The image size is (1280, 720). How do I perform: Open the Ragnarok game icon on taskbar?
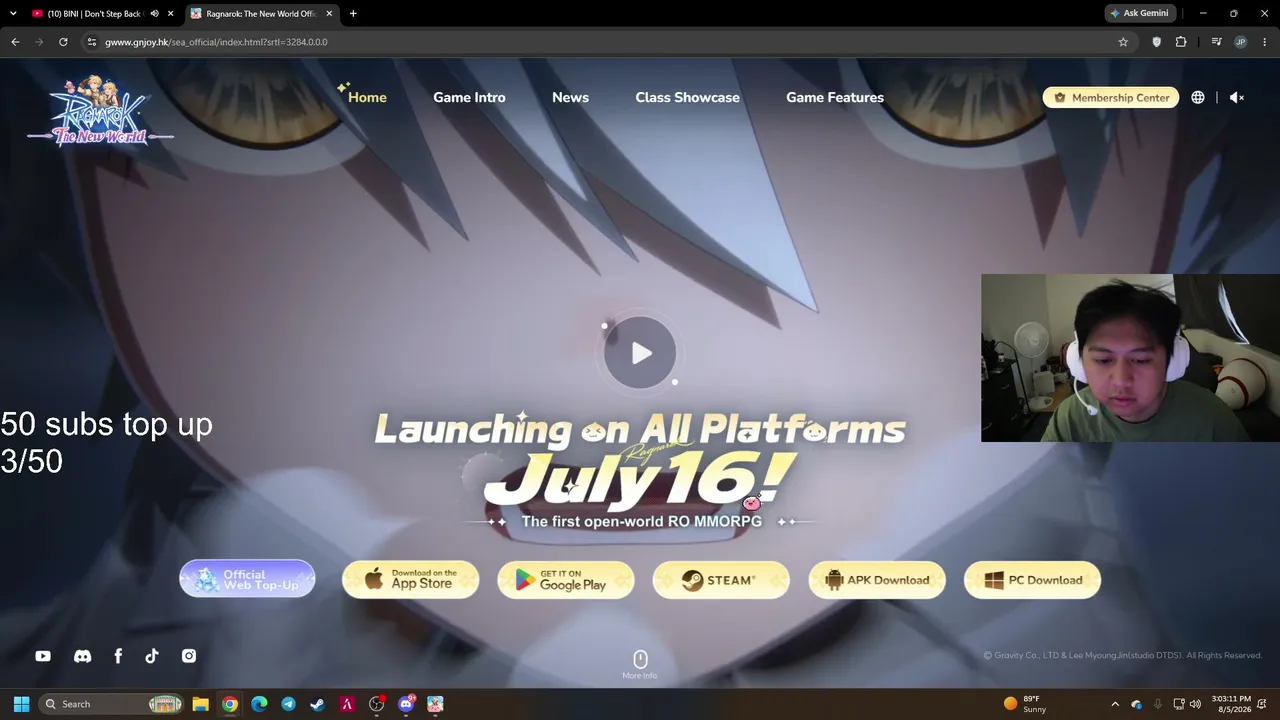coord(435,704)
